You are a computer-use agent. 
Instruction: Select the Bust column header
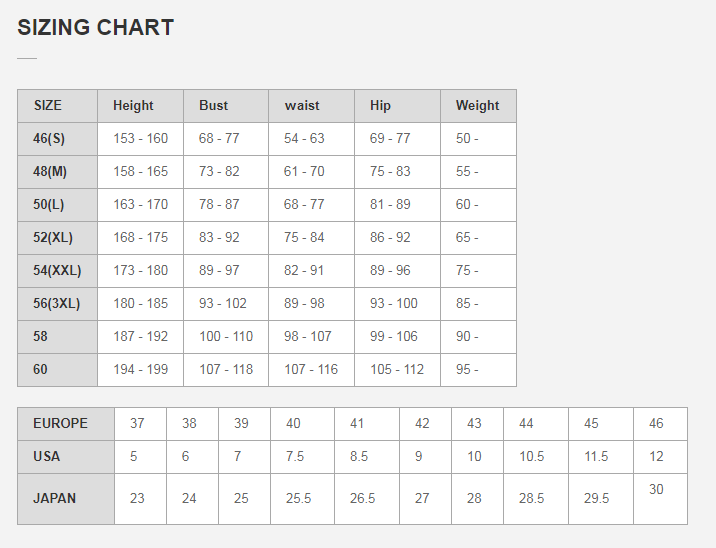pyautogui.click(x=213, y=105)
